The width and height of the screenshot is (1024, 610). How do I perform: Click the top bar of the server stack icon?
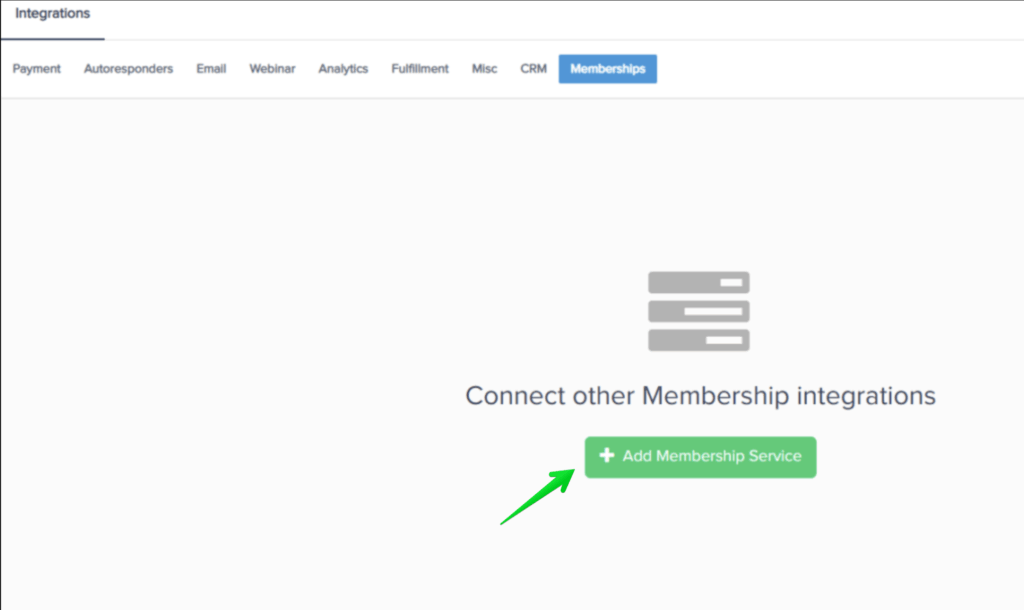coord(699,283)
